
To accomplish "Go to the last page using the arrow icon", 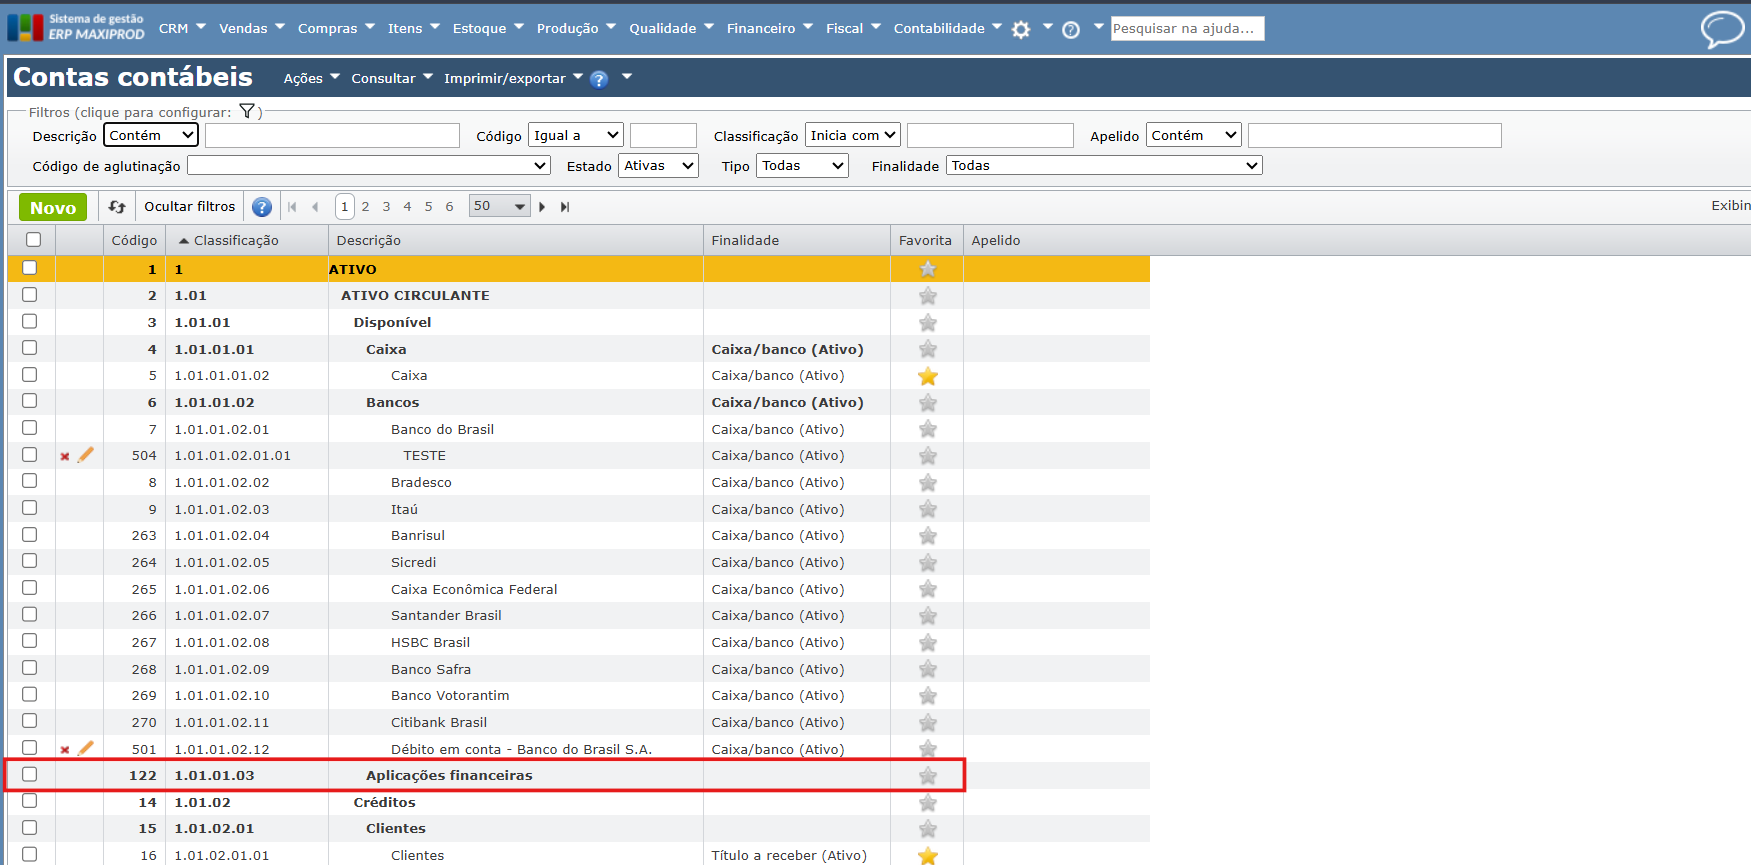I will (565, 207).
